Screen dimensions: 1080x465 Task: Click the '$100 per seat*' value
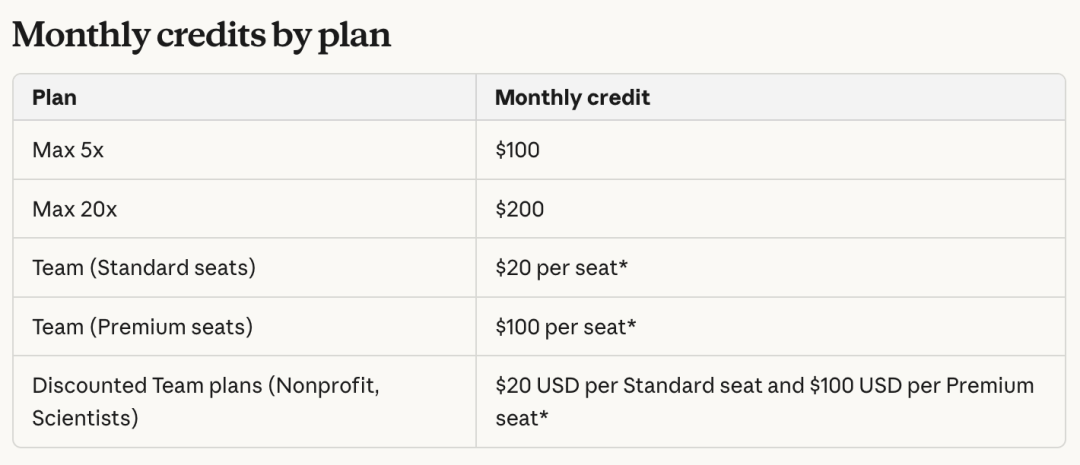pyautogui.click(x=565, y=327)
